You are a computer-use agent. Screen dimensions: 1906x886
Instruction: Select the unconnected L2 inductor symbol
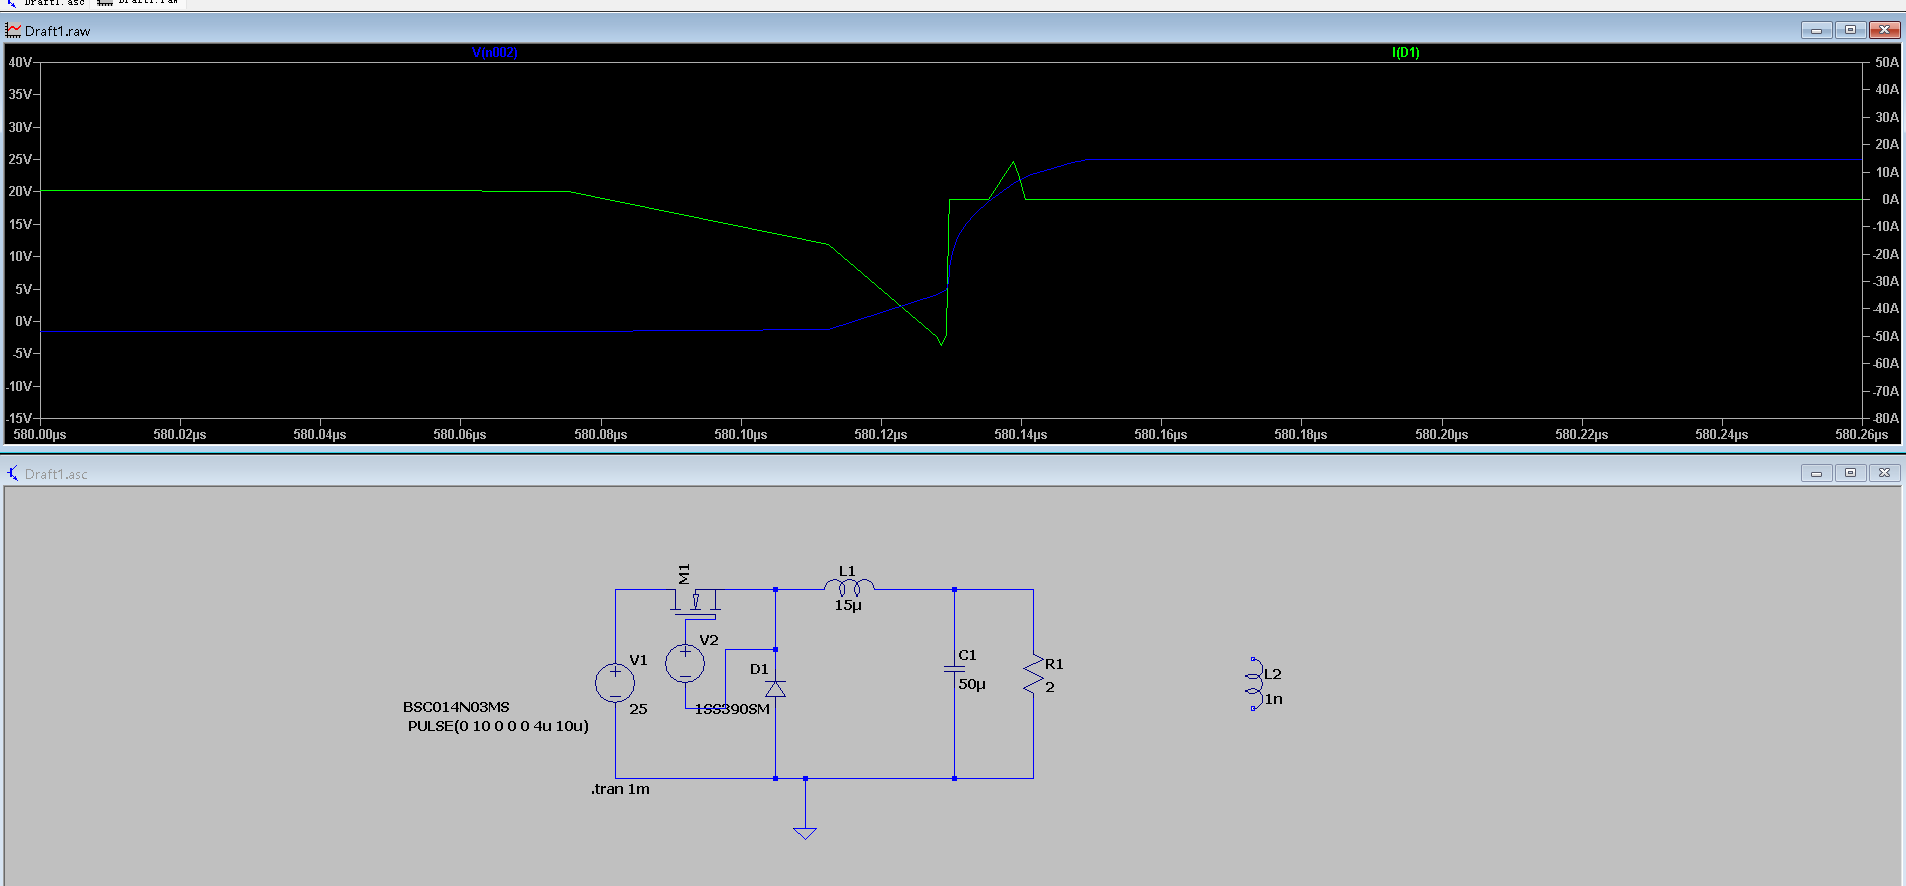(x=1254, y=684)
